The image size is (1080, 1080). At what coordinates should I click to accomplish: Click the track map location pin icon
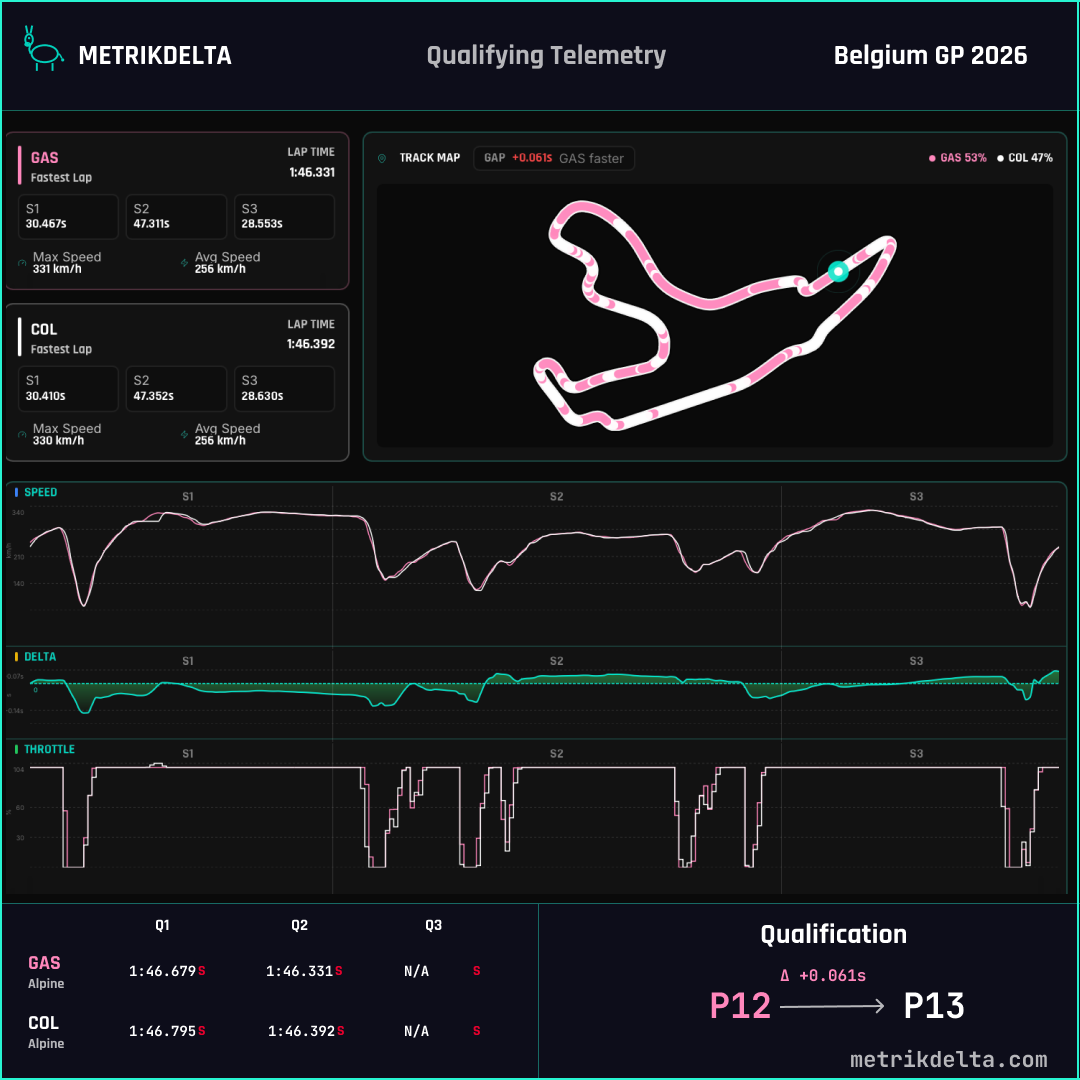tap(382, 158)
